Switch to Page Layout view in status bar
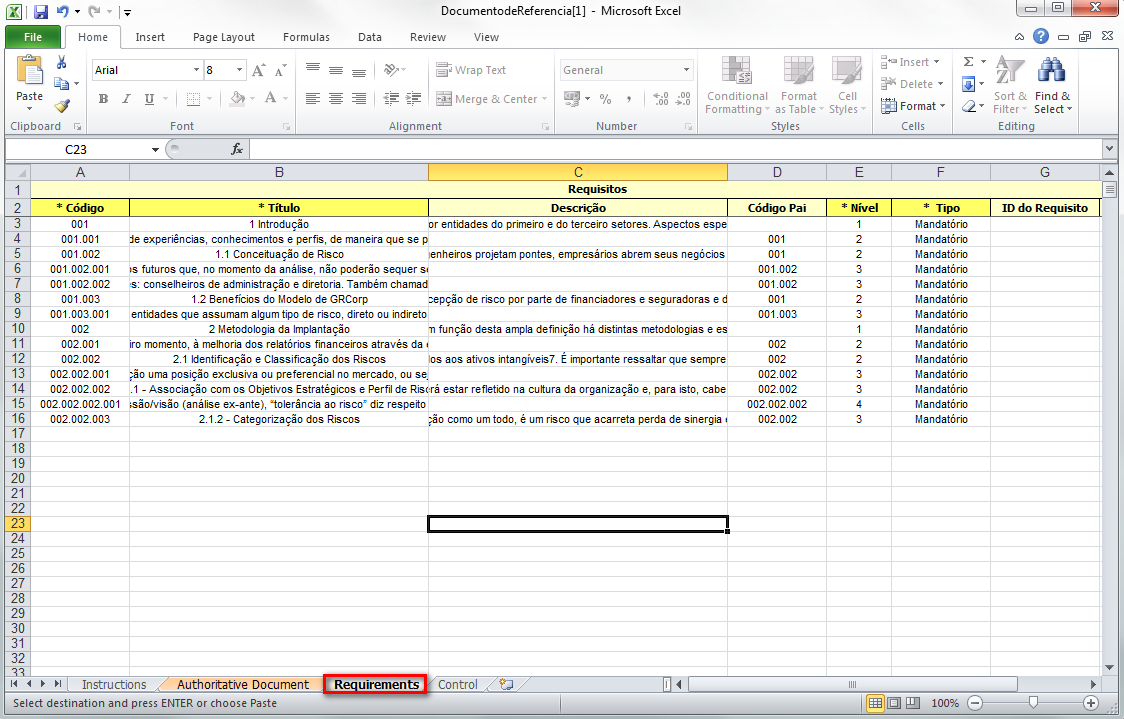The image size is (1124, 719). pyautogui.click(x=894, y=703)
